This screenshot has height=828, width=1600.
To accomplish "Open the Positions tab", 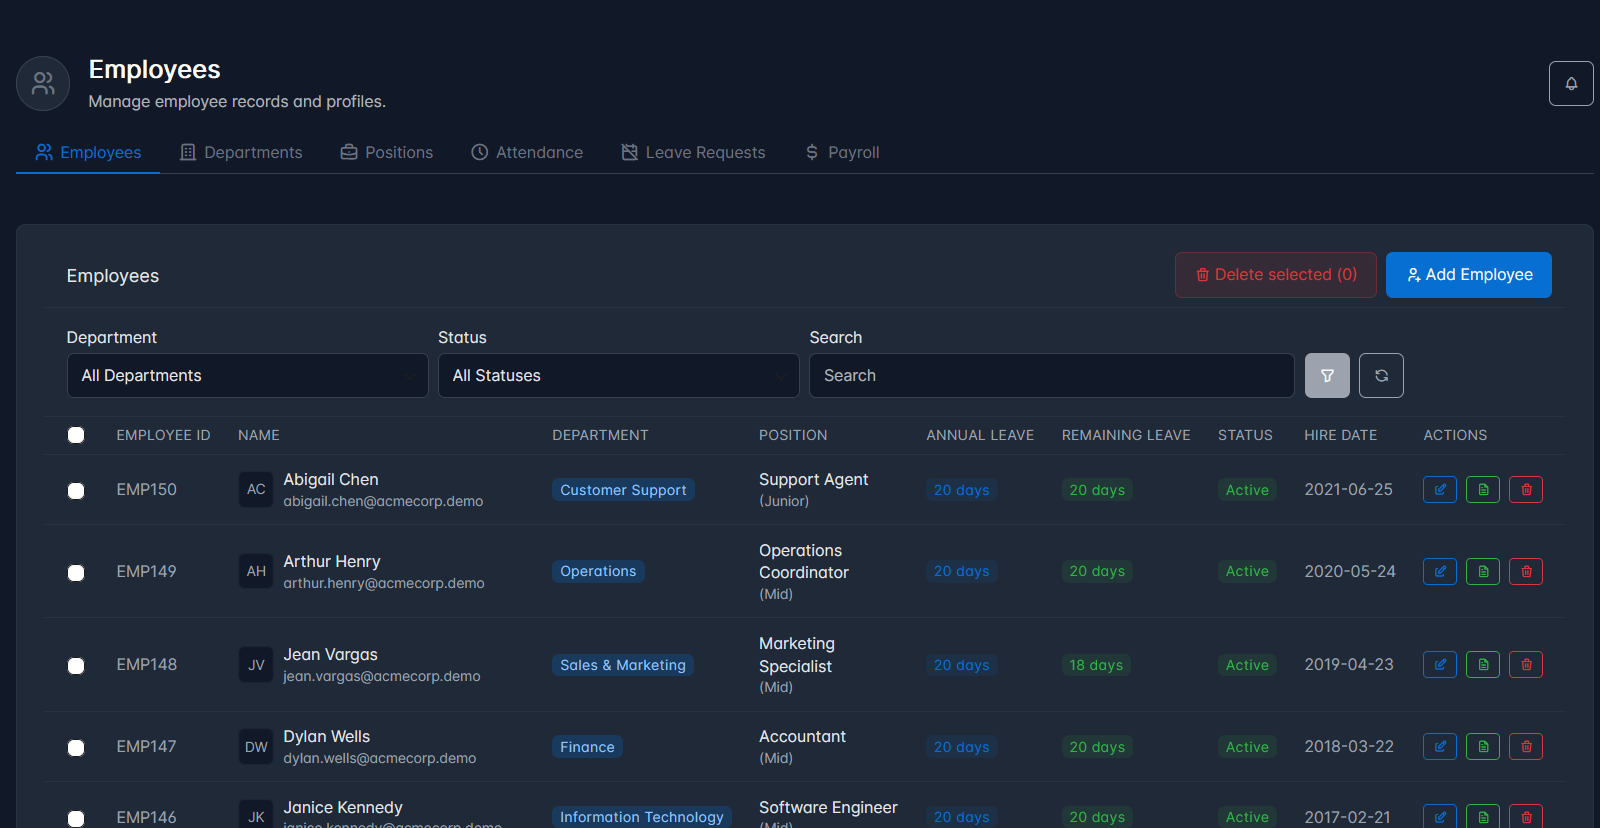I will coord(387,152).
